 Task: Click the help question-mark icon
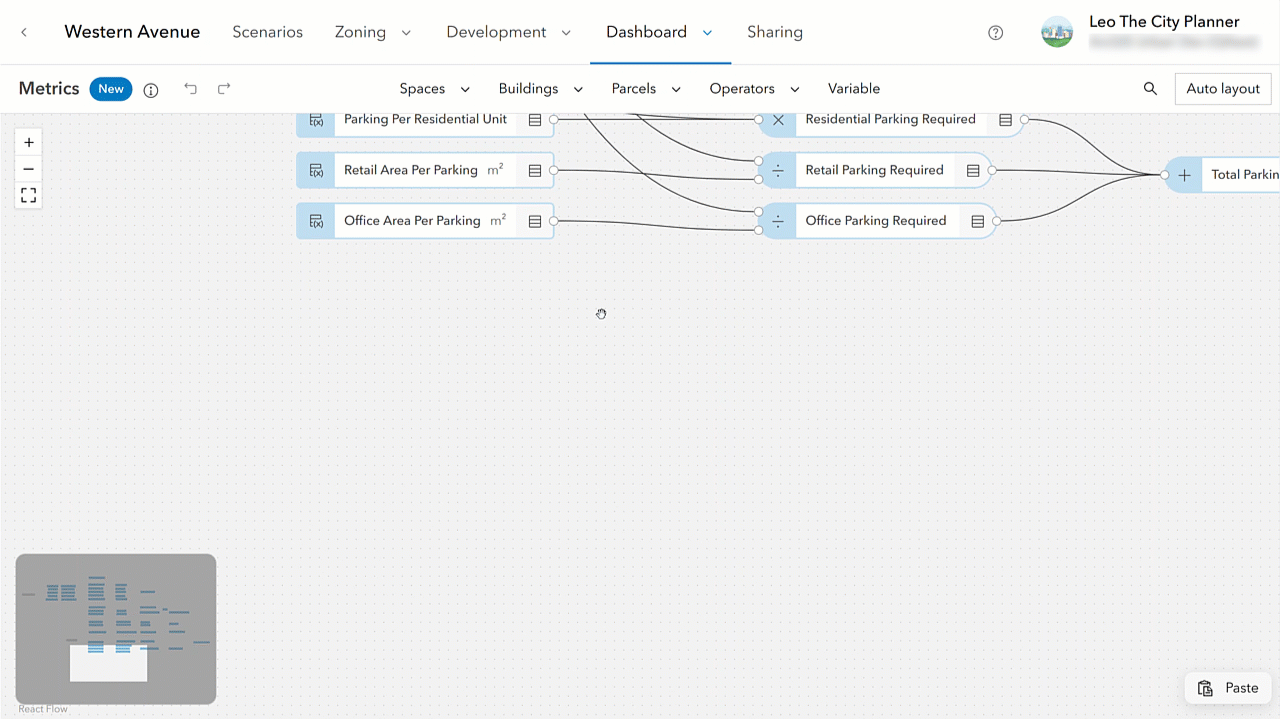(x=995, y=32)
